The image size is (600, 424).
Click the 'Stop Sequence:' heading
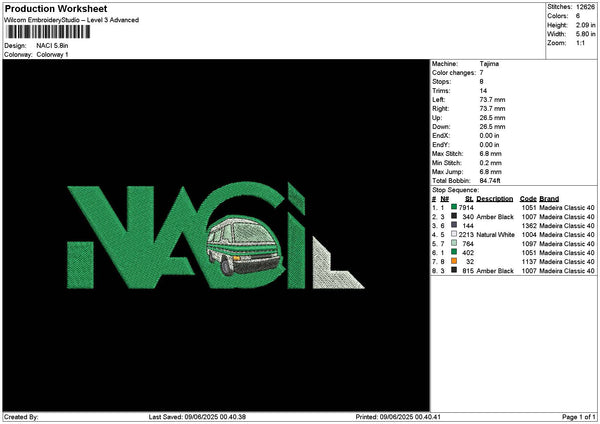(455, 190)
